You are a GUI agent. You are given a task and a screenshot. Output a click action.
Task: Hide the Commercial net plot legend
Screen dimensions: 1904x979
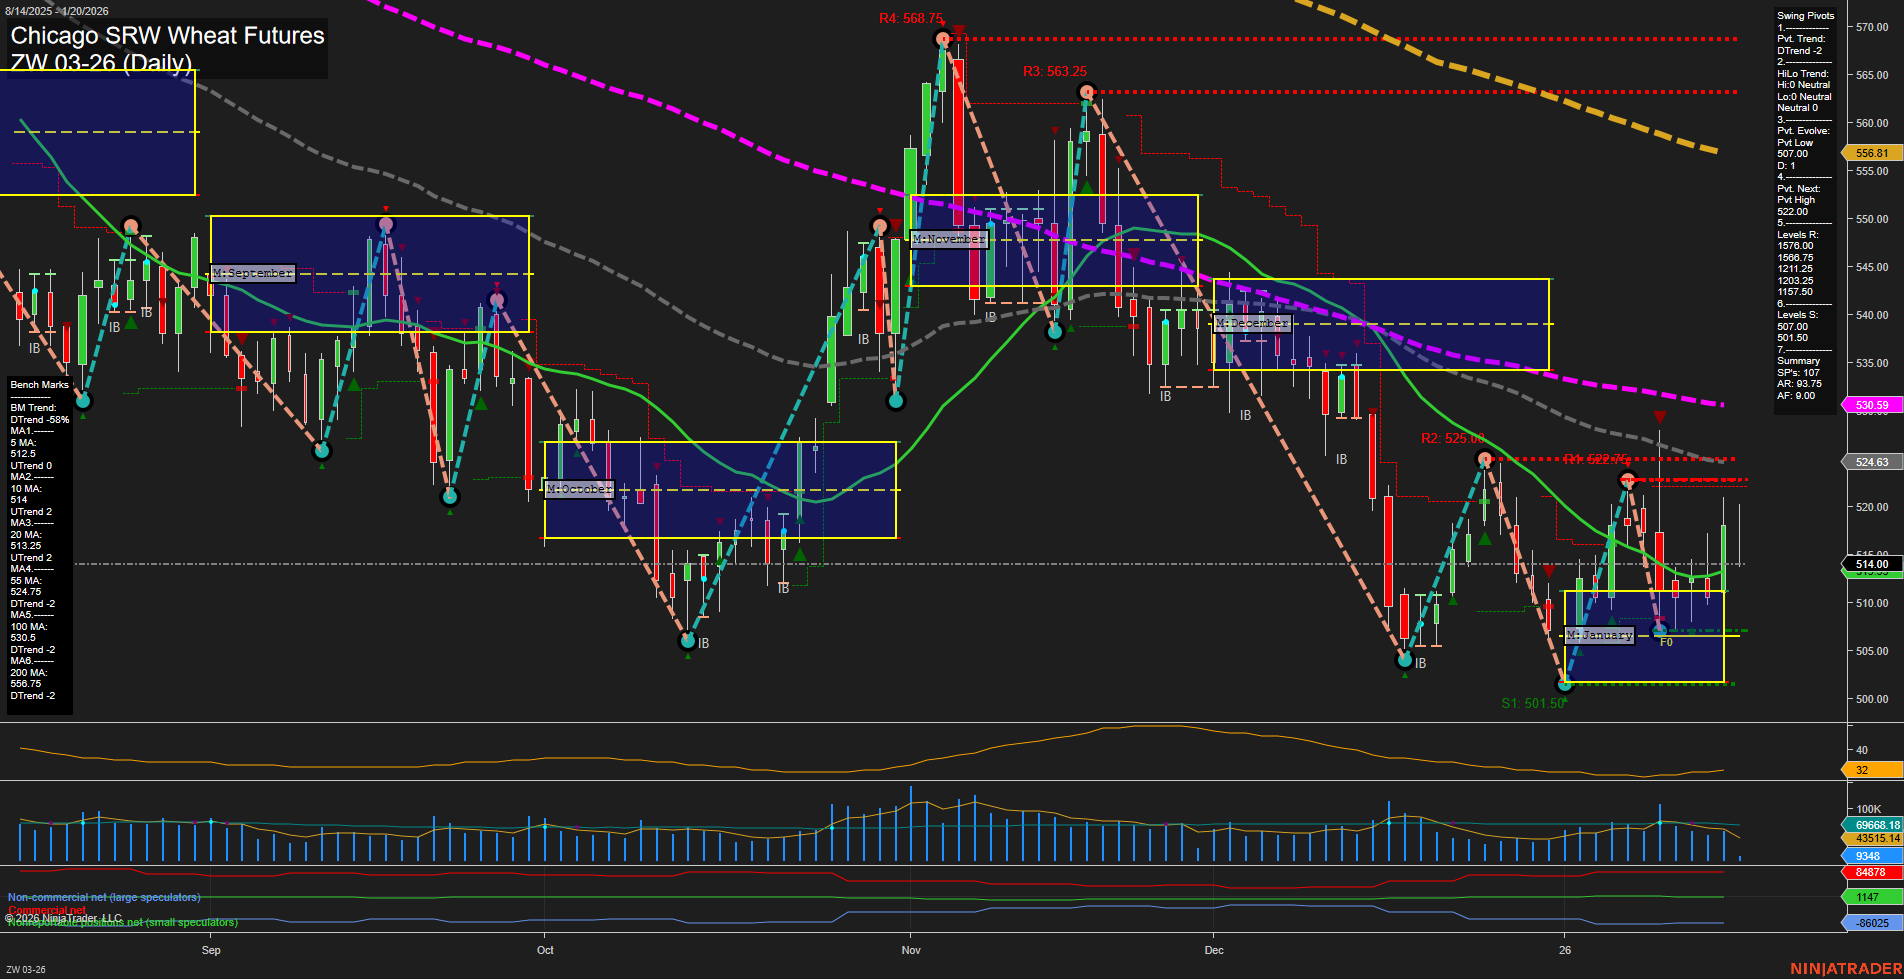click(x=46, y=909)
